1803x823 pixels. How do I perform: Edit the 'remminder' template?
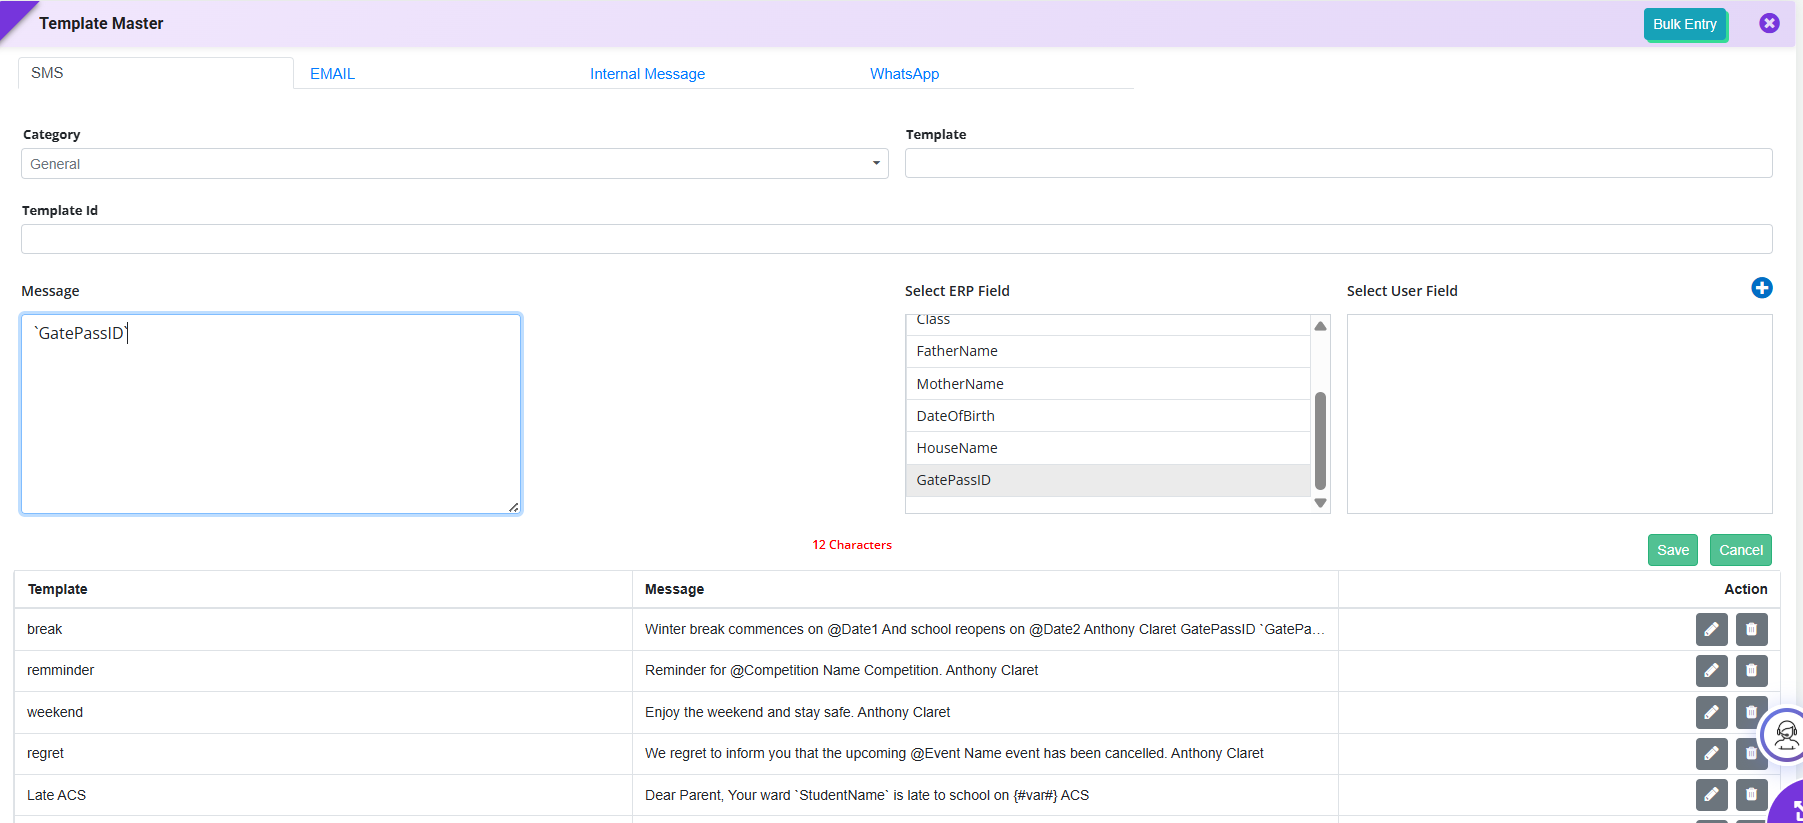1711,670
